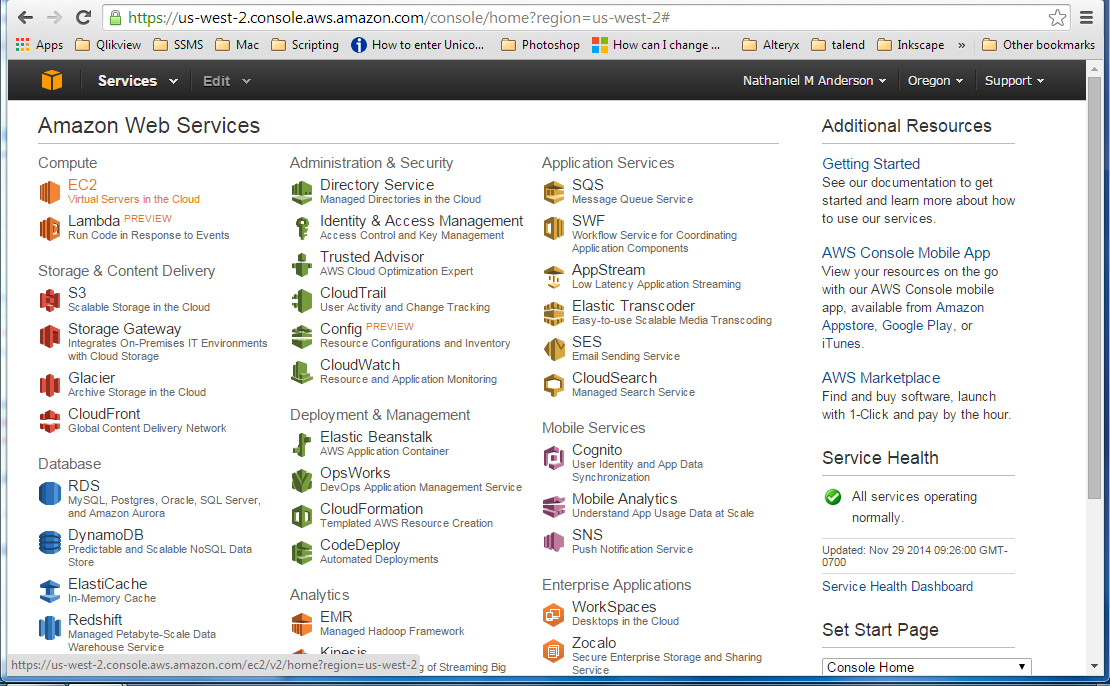The width and height of the screenshot is (1110, 686).
Task: Open the Apps bookmarks shortcut
Action: (x=39, y=45)
